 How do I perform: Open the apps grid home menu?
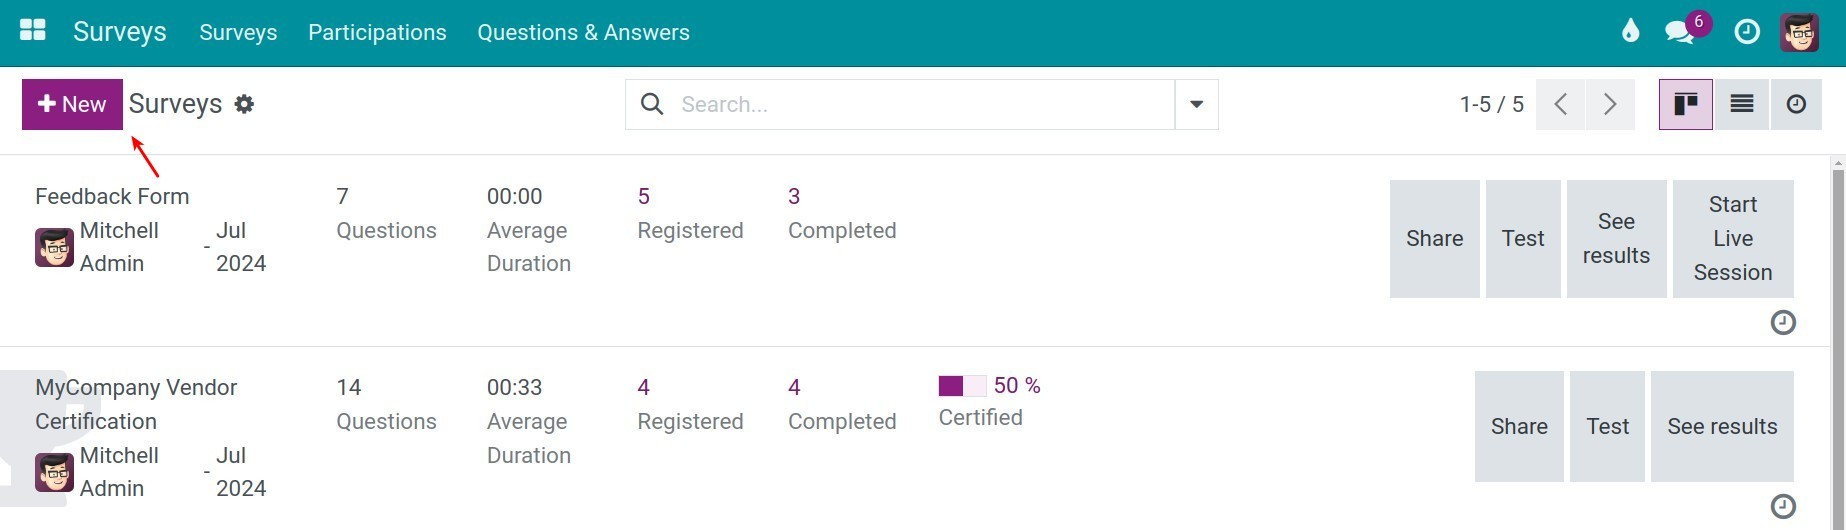click(x=33, y=30)
